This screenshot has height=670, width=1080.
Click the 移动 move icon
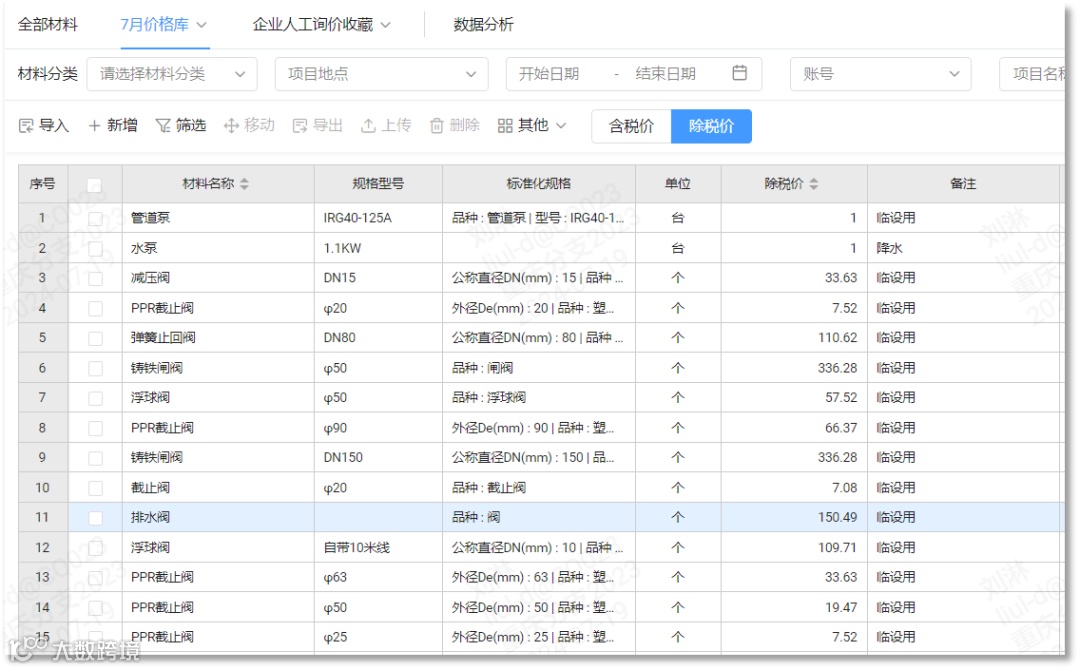231,126
